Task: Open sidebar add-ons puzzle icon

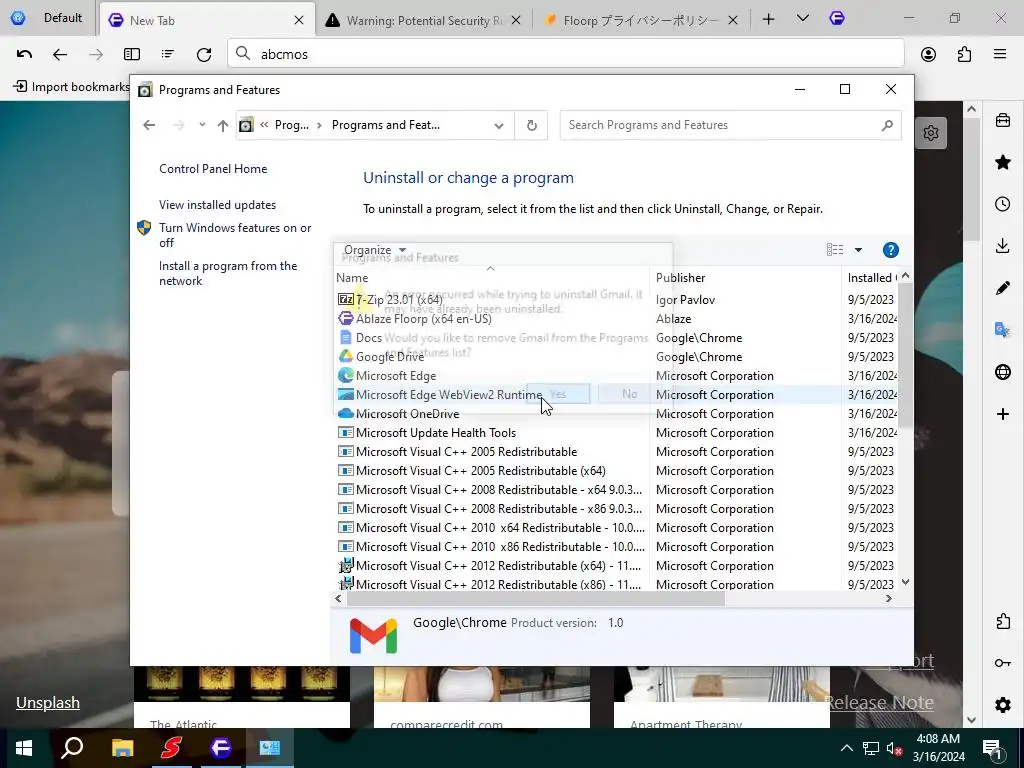Action: (x=1002, y=621)
